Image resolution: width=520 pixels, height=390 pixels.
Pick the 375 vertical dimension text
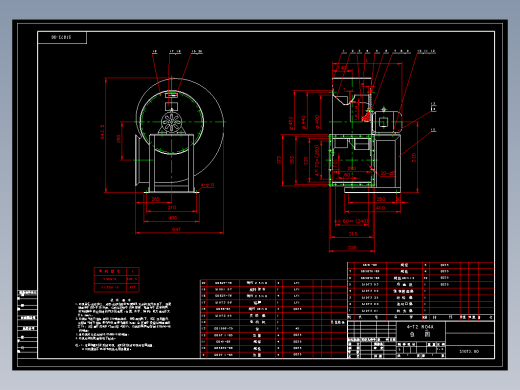[x=279, y=160]
